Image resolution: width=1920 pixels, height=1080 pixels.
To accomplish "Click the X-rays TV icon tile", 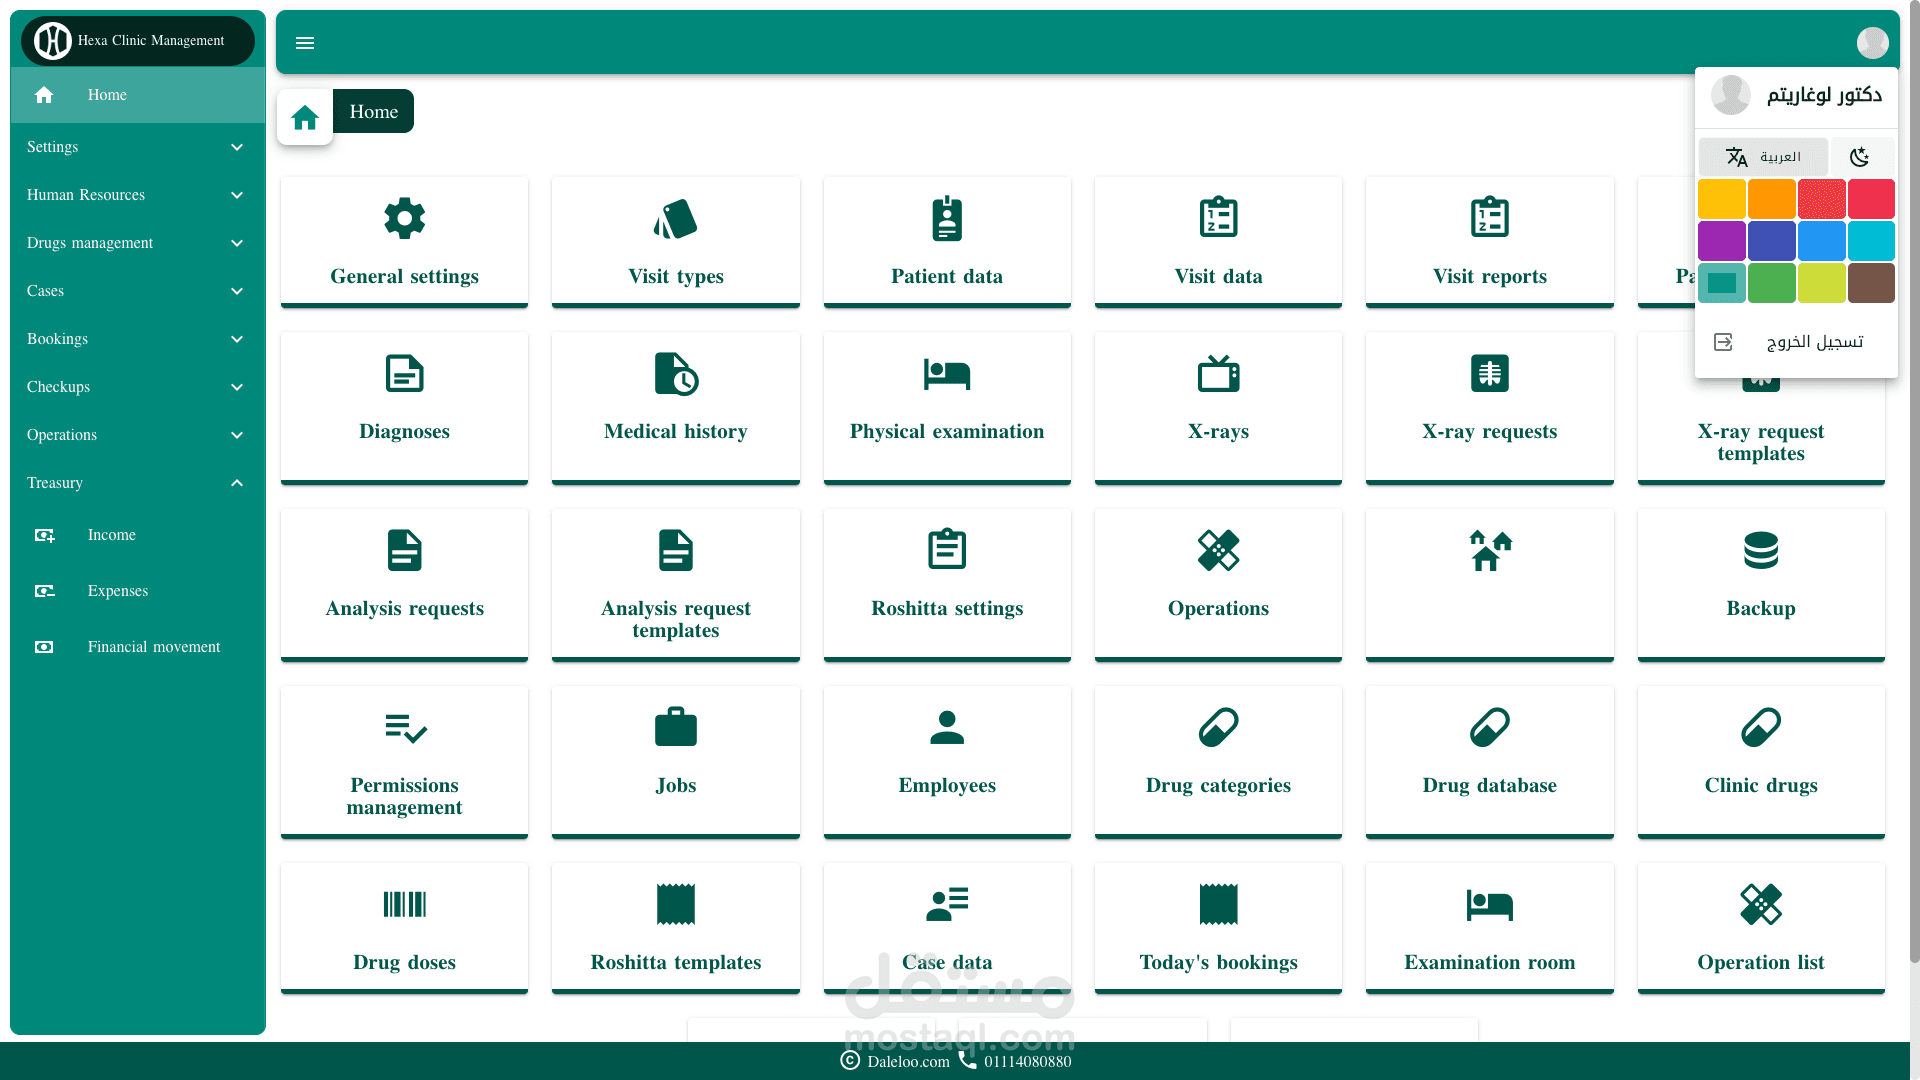I will click(x=1218, y=374).
